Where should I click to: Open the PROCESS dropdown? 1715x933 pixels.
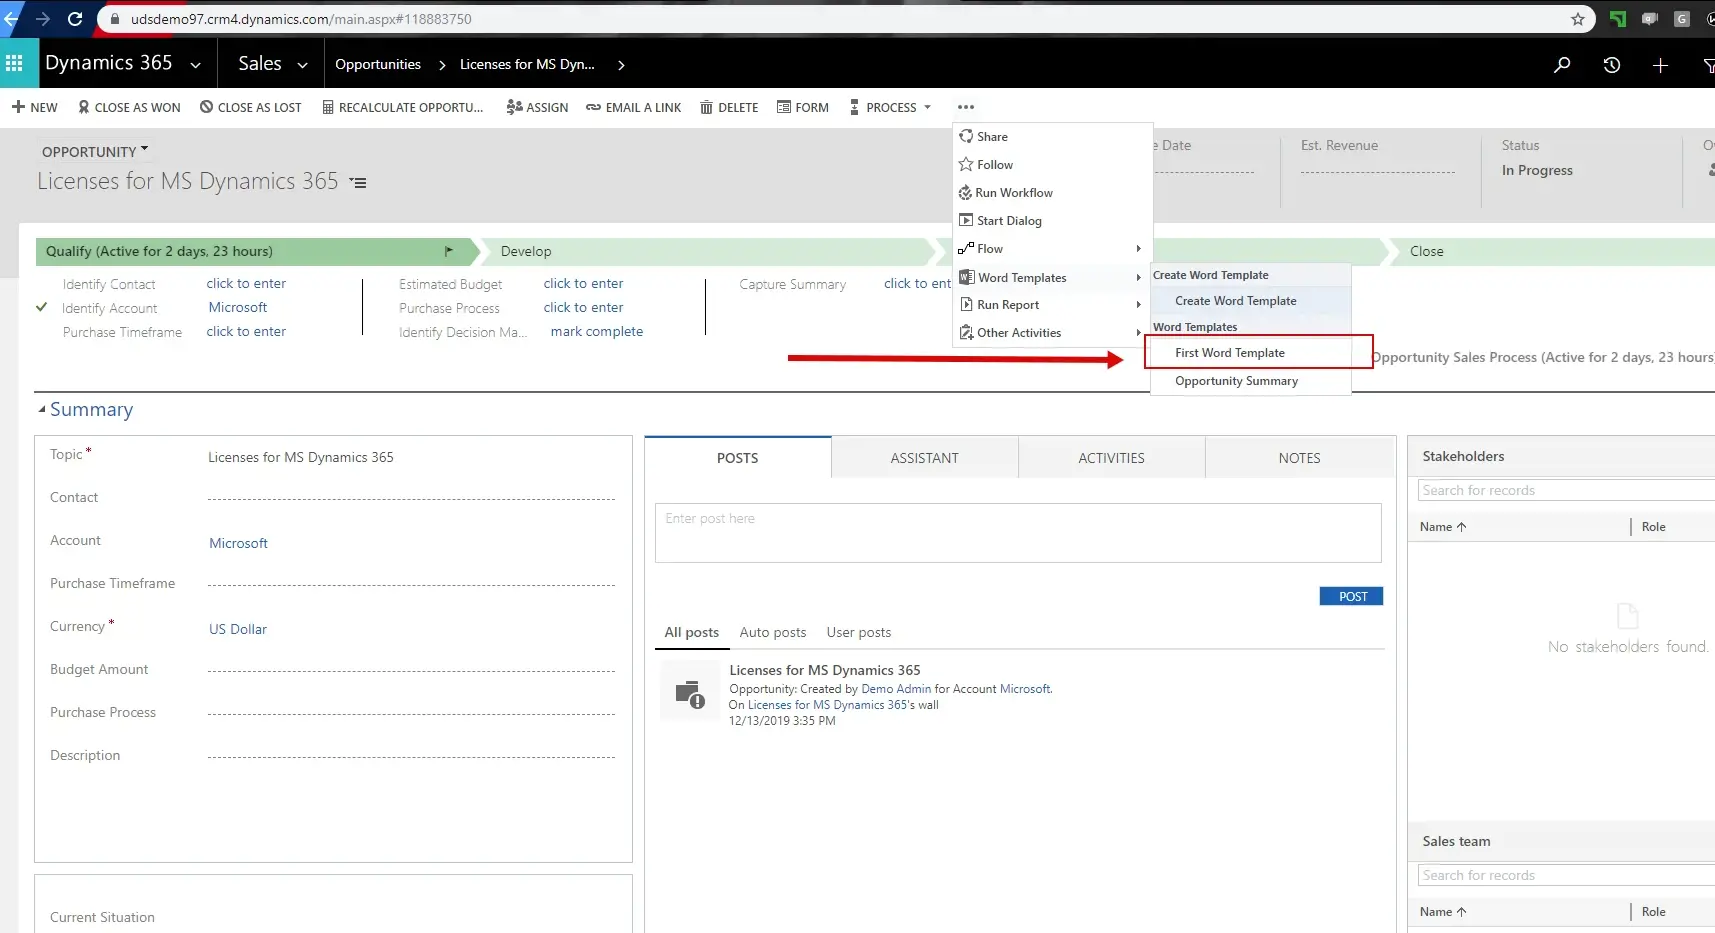(x=890, y=107)
